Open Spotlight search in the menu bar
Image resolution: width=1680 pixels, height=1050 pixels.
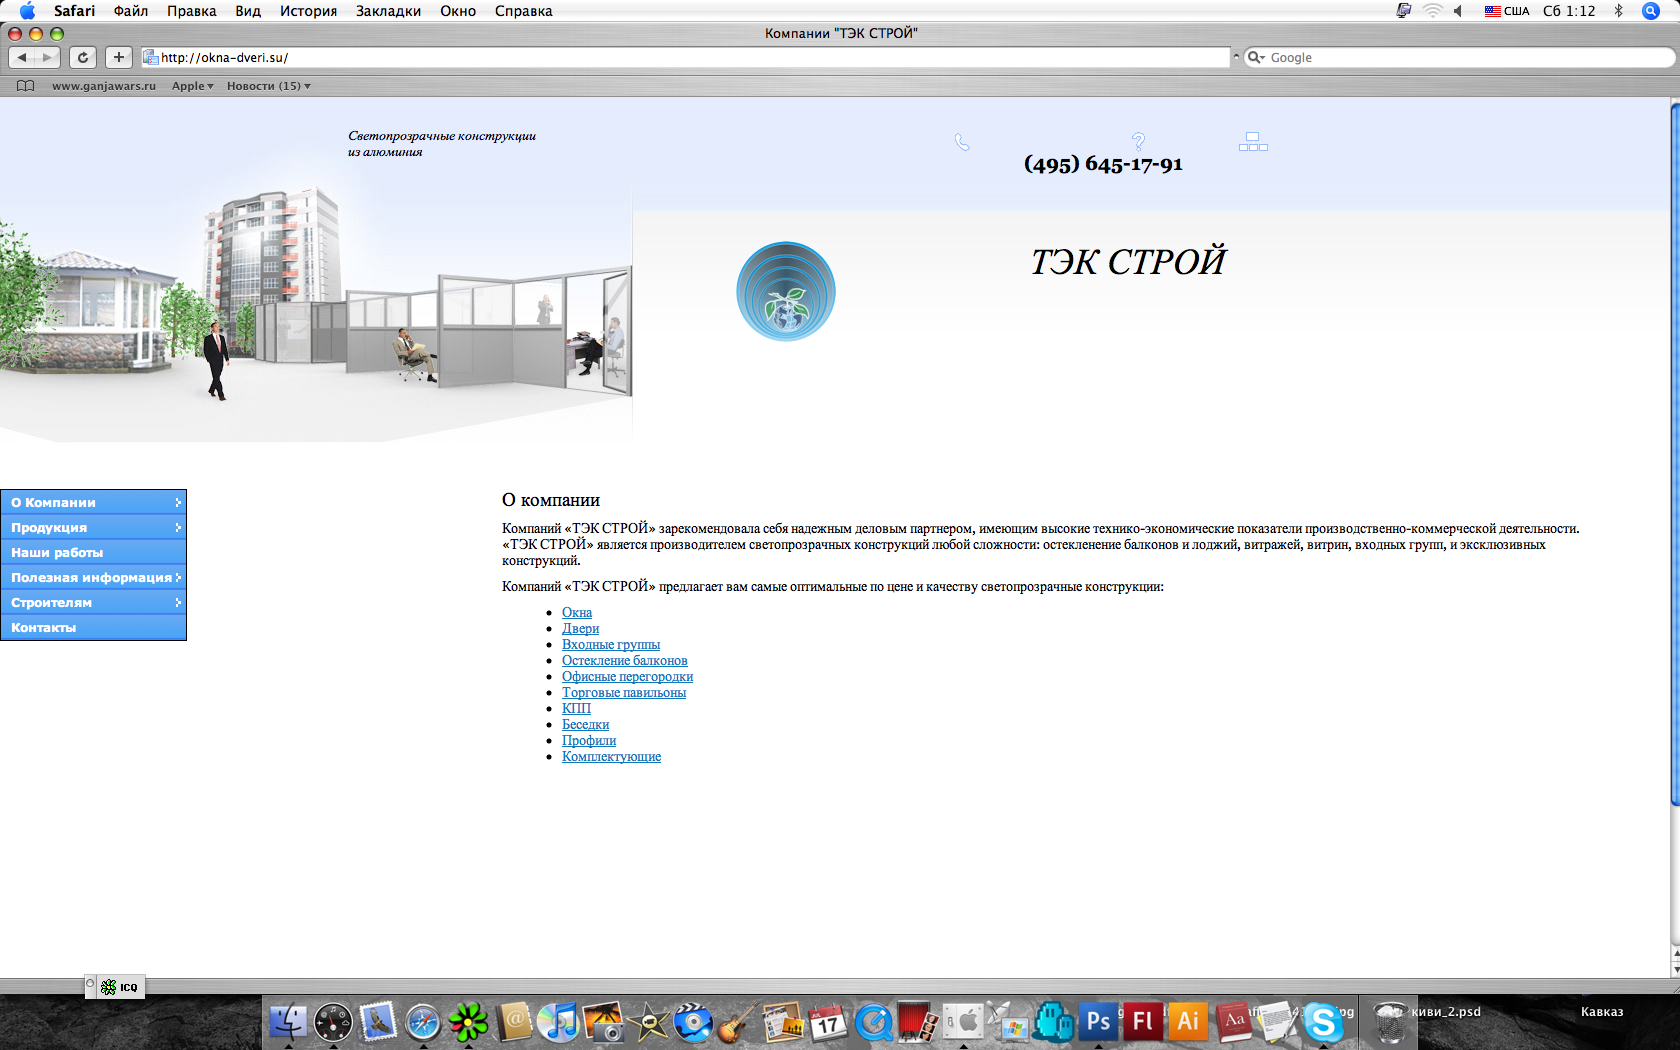(1651, 11)
